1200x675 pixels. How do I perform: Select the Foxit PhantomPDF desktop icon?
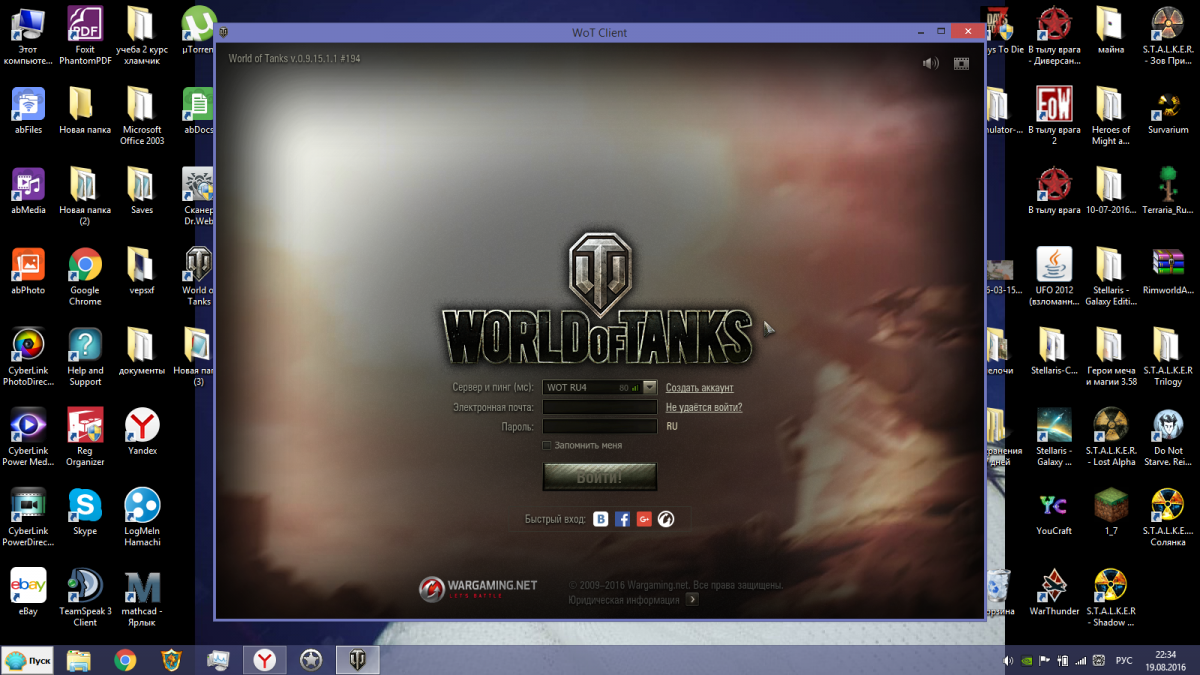point(85,36)
